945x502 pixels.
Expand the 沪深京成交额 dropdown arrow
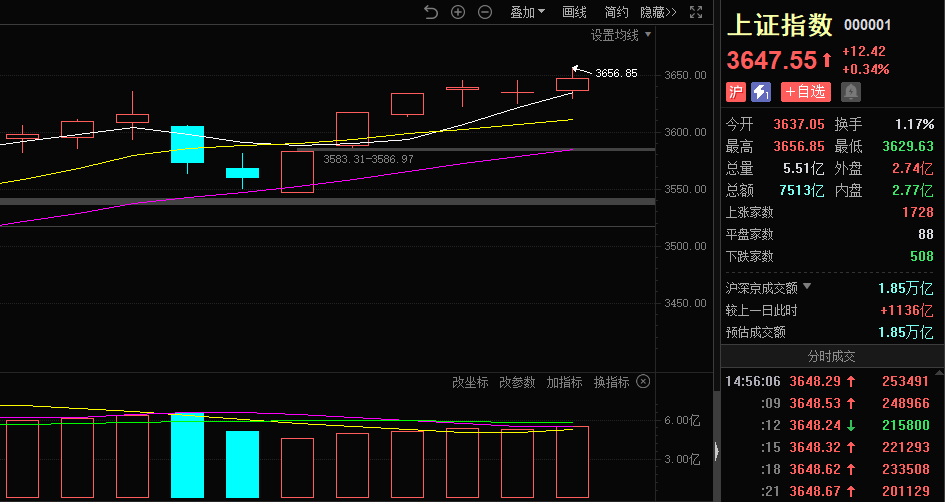[808, 287]
